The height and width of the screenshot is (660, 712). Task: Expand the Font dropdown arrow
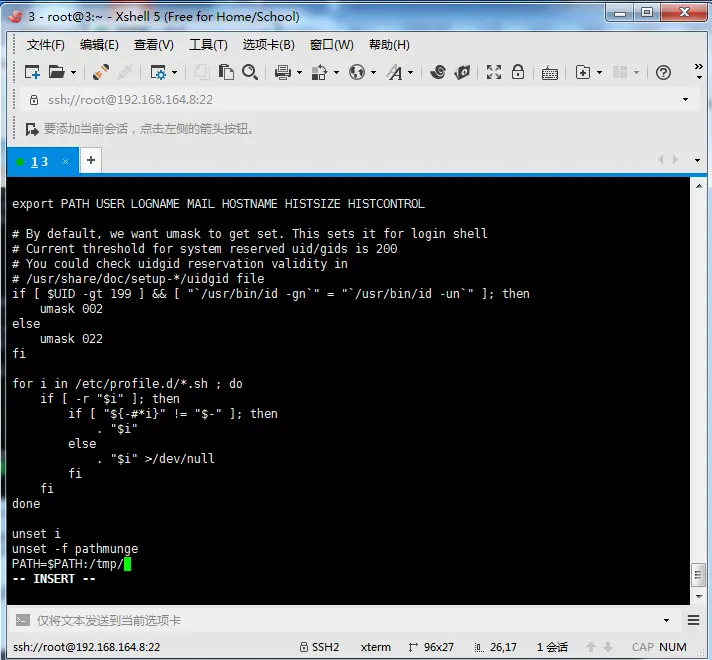coord(410,72)
